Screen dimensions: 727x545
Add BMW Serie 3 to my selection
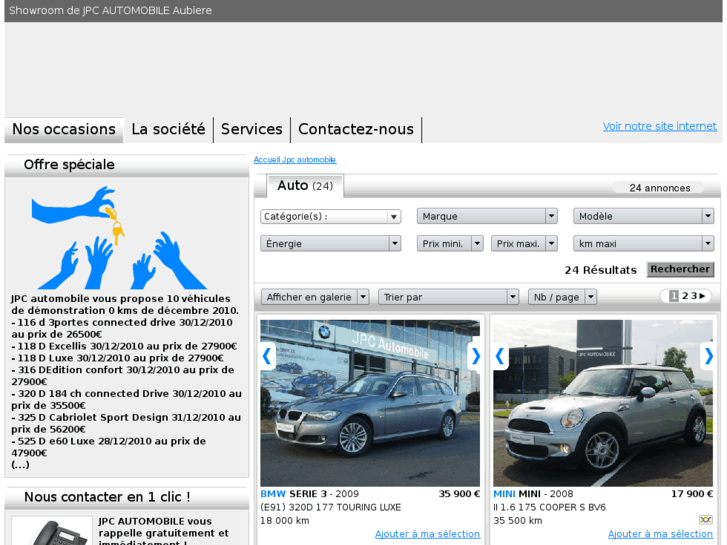[x=427, y=534]
